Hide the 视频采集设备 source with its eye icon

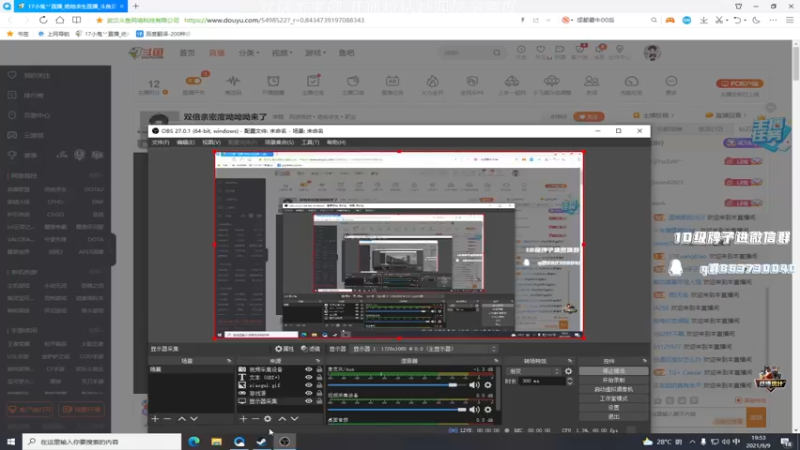pyautogui.click(x=308, y=369)
